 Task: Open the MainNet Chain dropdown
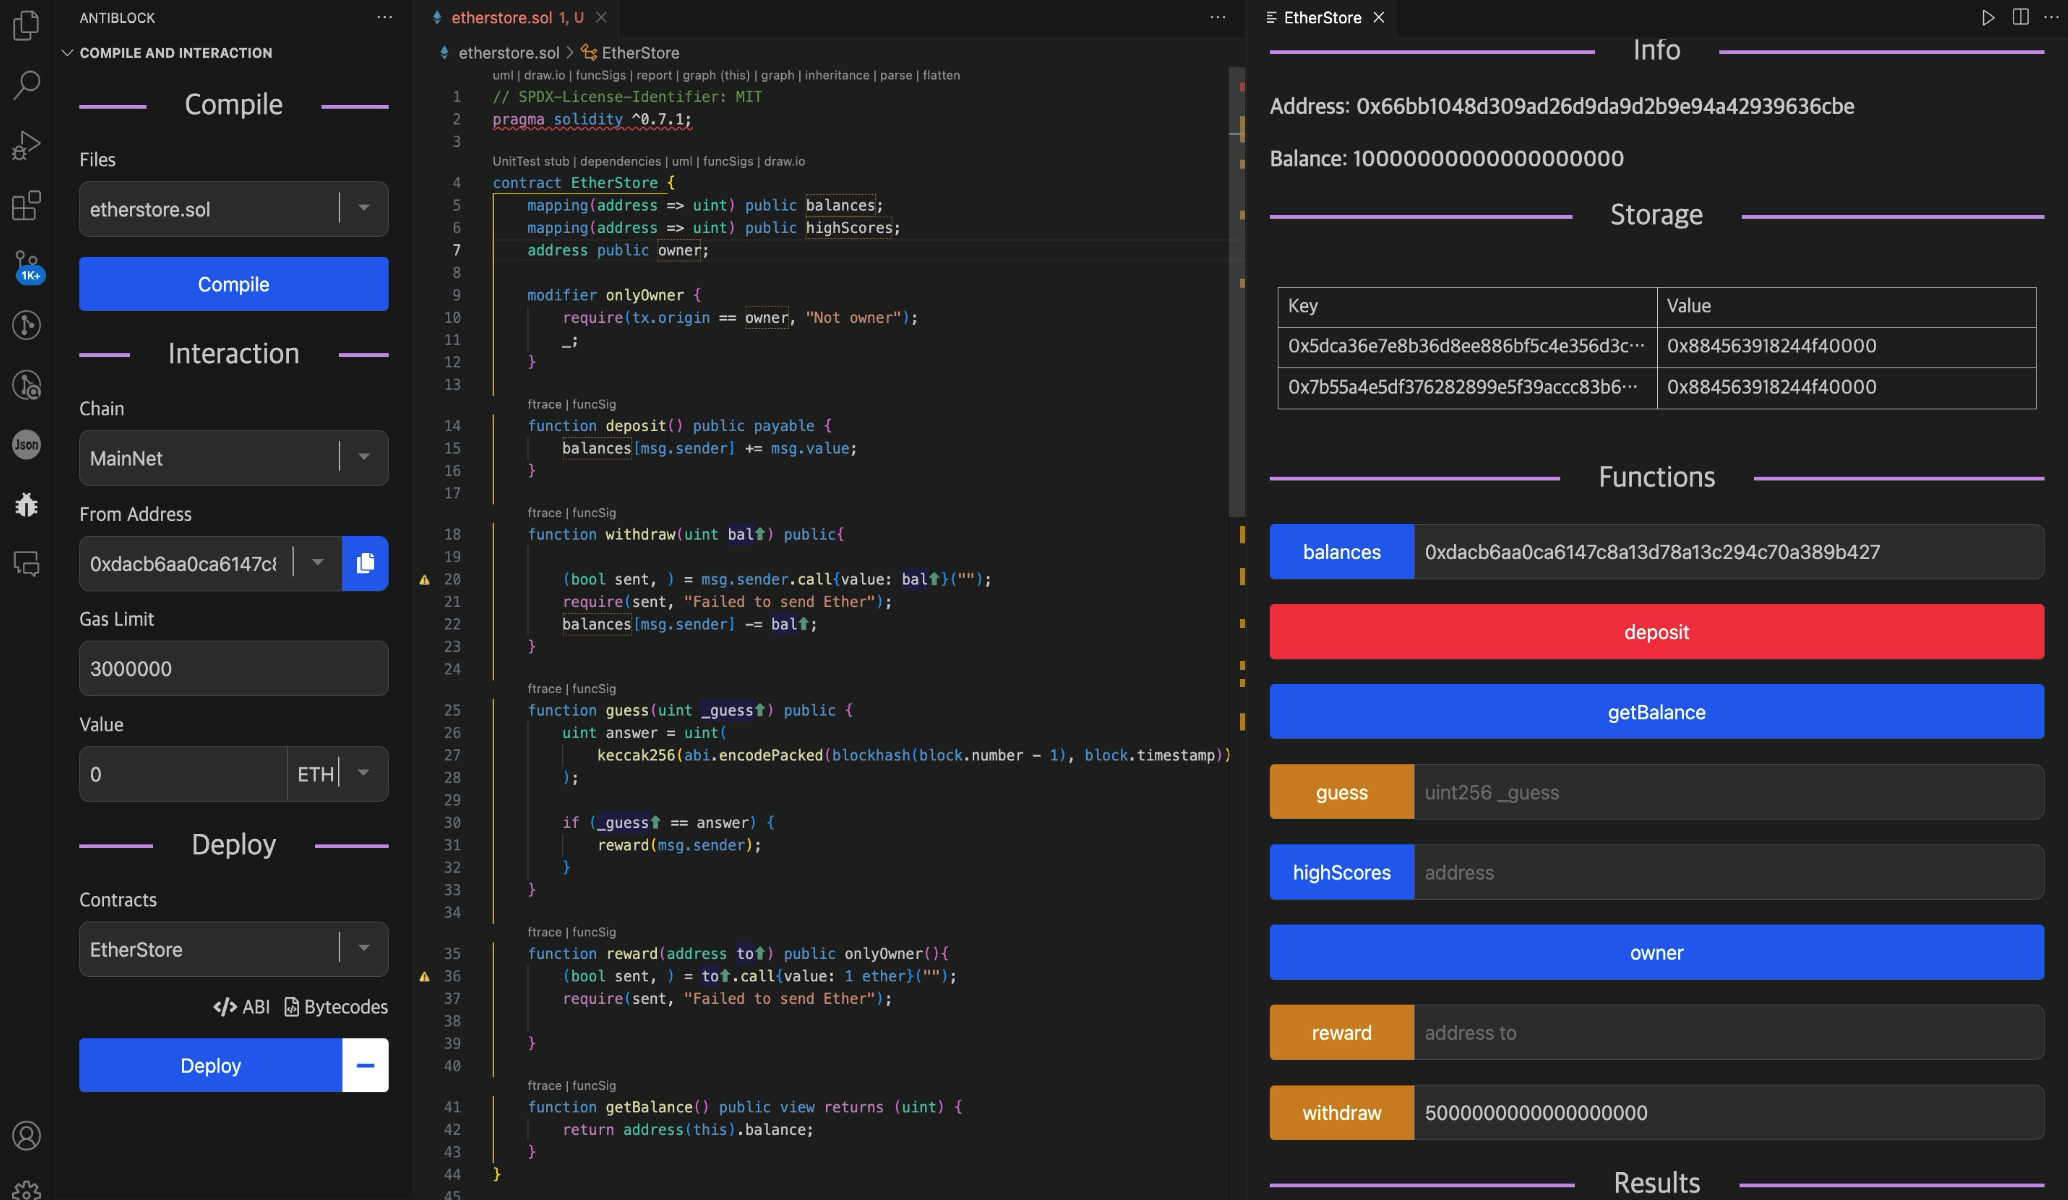click(364, 458)
